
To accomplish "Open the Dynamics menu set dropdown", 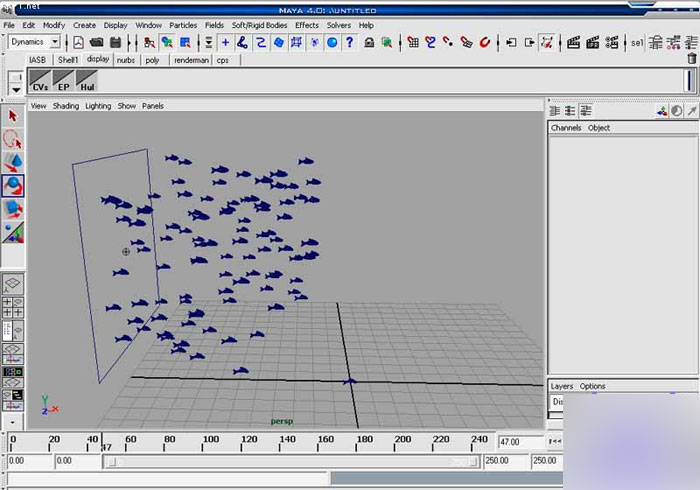I will (x=54, y=42).
